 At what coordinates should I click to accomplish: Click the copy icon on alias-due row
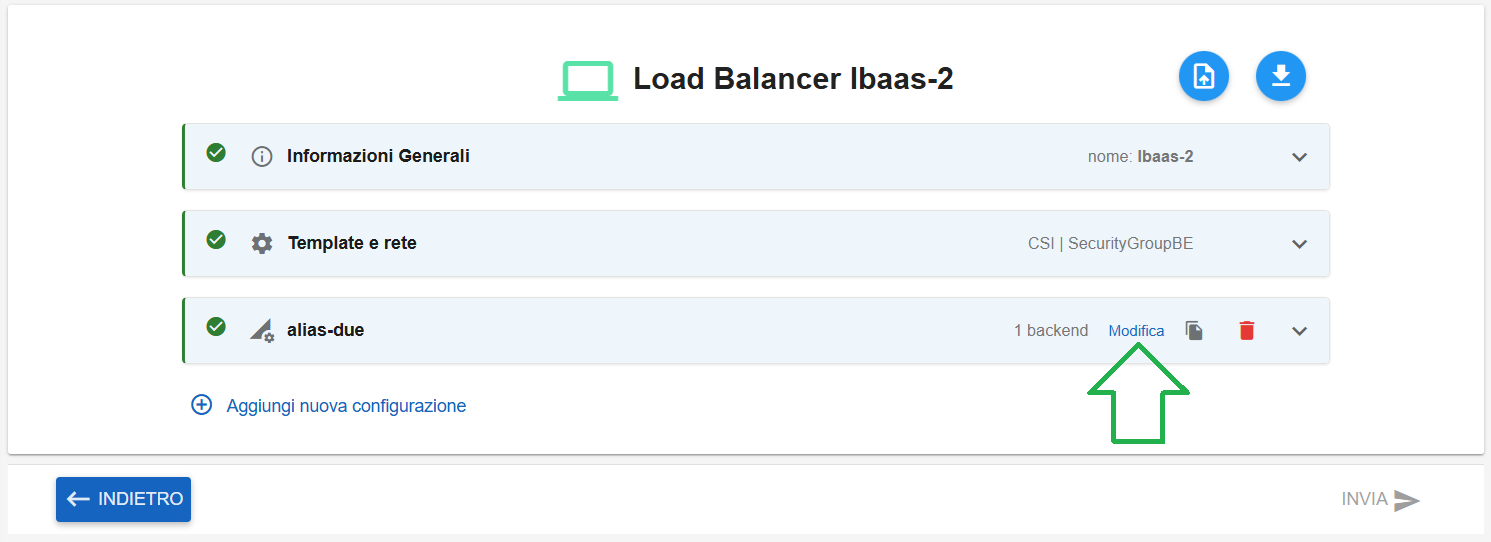1194,330
